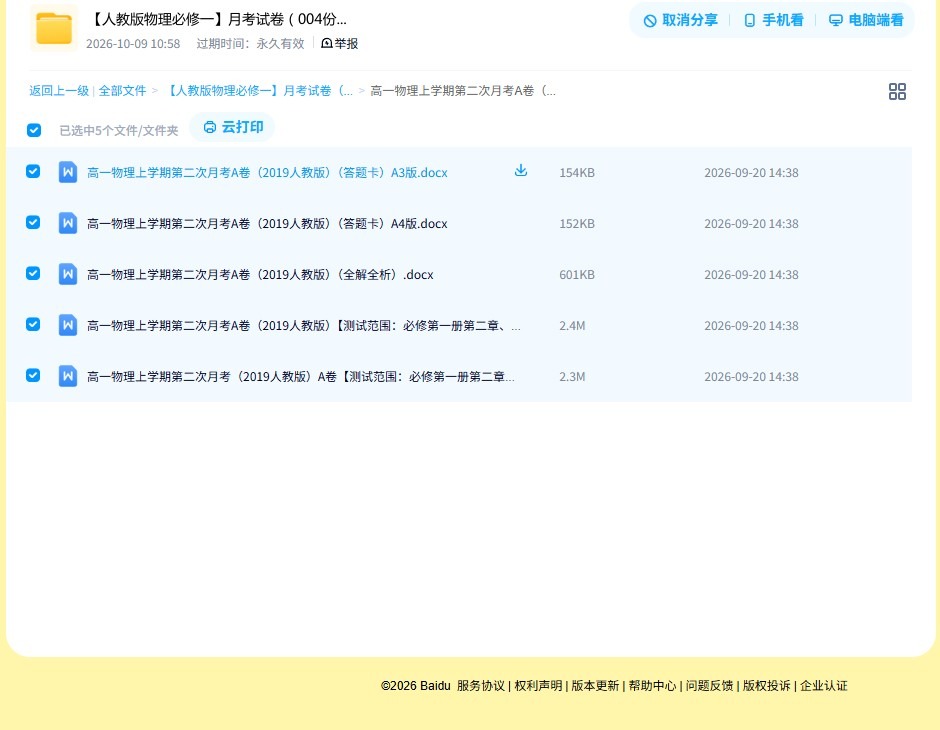Click the 电脑端看 button
The height and width of the screenshot is (730, 940).
(x=866, y=20)
